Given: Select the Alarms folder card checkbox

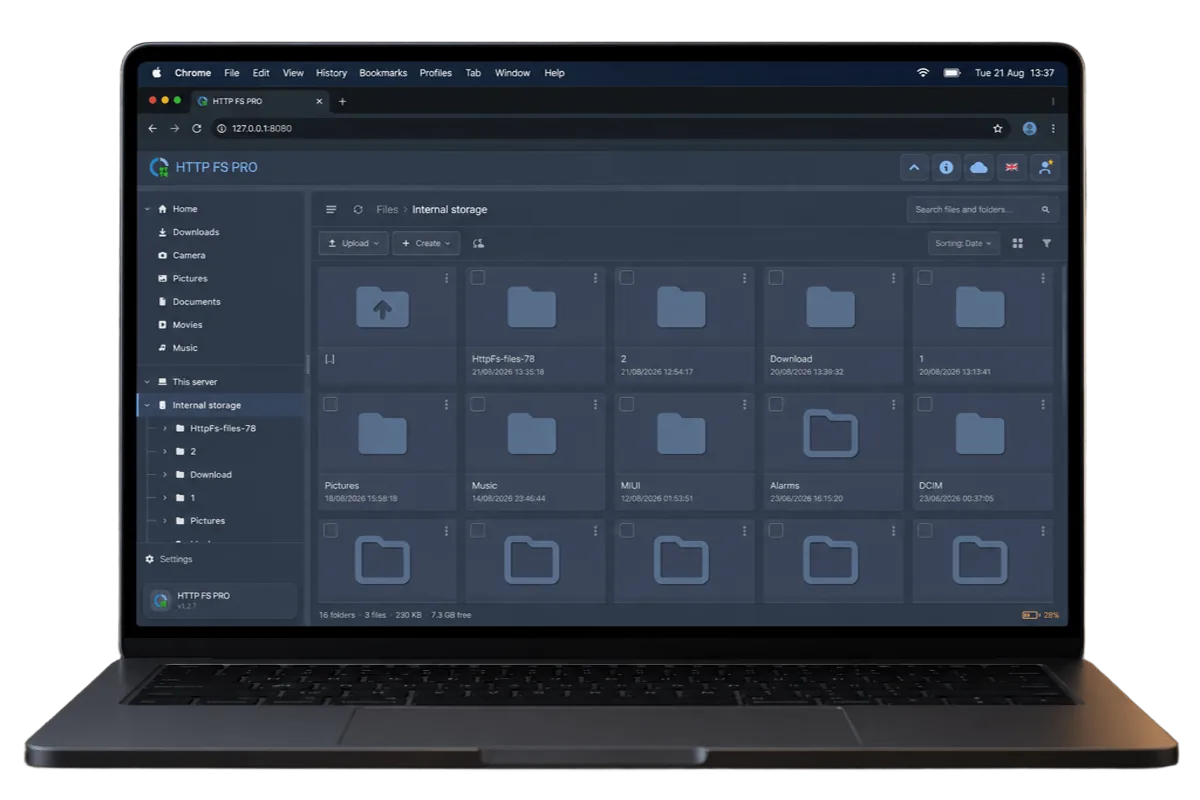Looking at the screenshot, I should click(776, 405).
